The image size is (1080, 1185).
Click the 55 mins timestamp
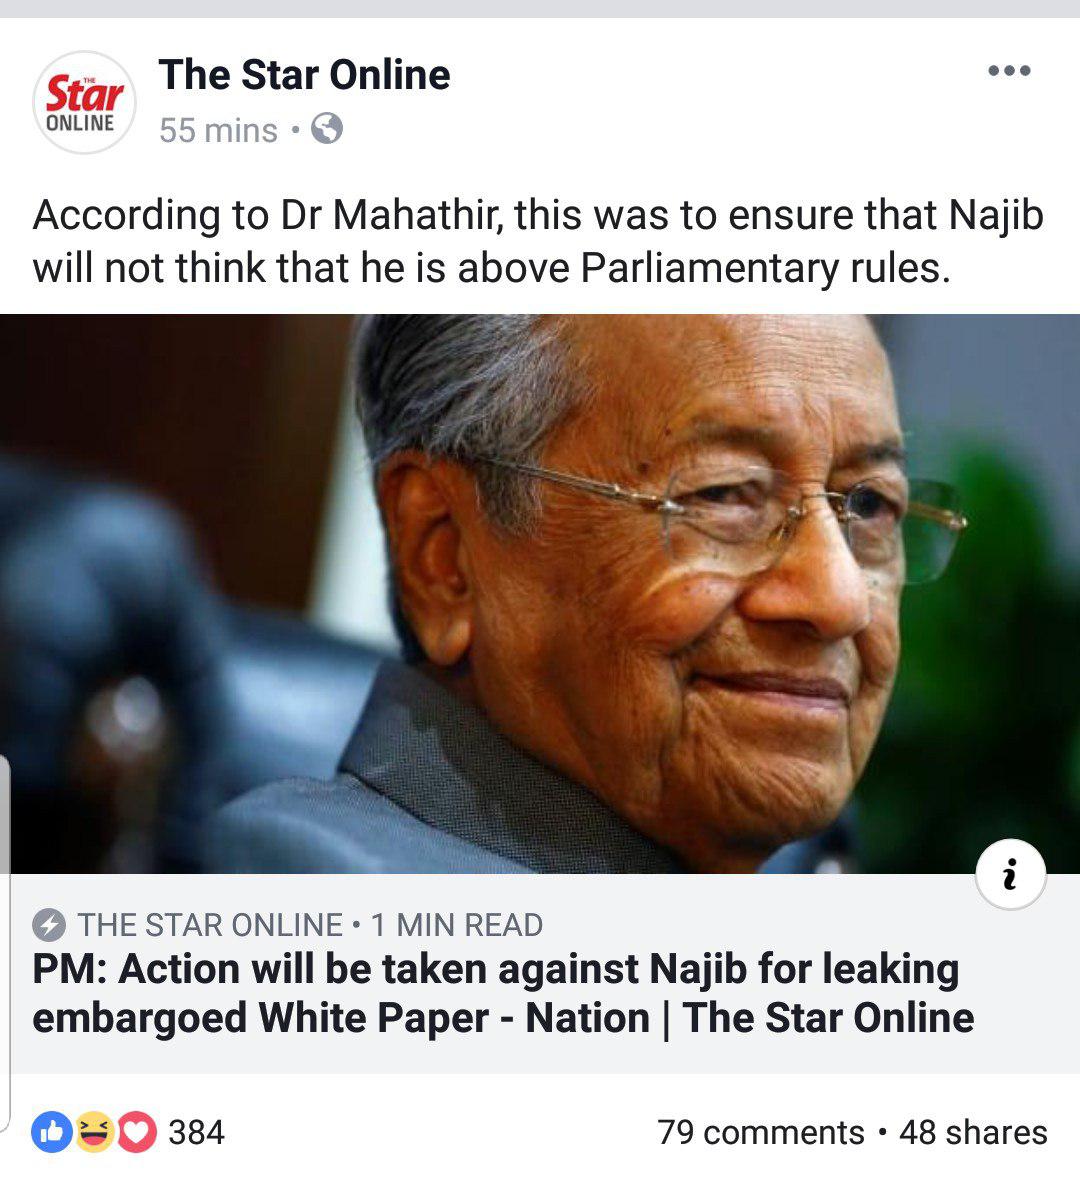coord(218,130)
